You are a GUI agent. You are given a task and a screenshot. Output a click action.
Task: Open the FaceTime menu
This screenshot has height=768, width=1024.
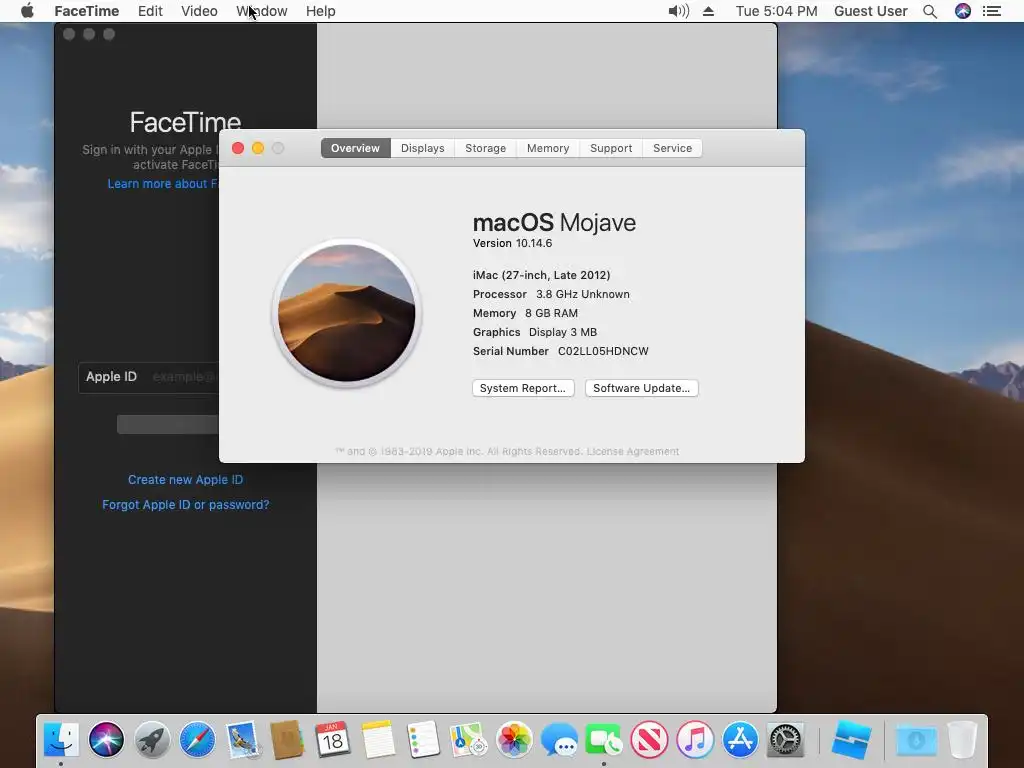[x=86, y=11]
